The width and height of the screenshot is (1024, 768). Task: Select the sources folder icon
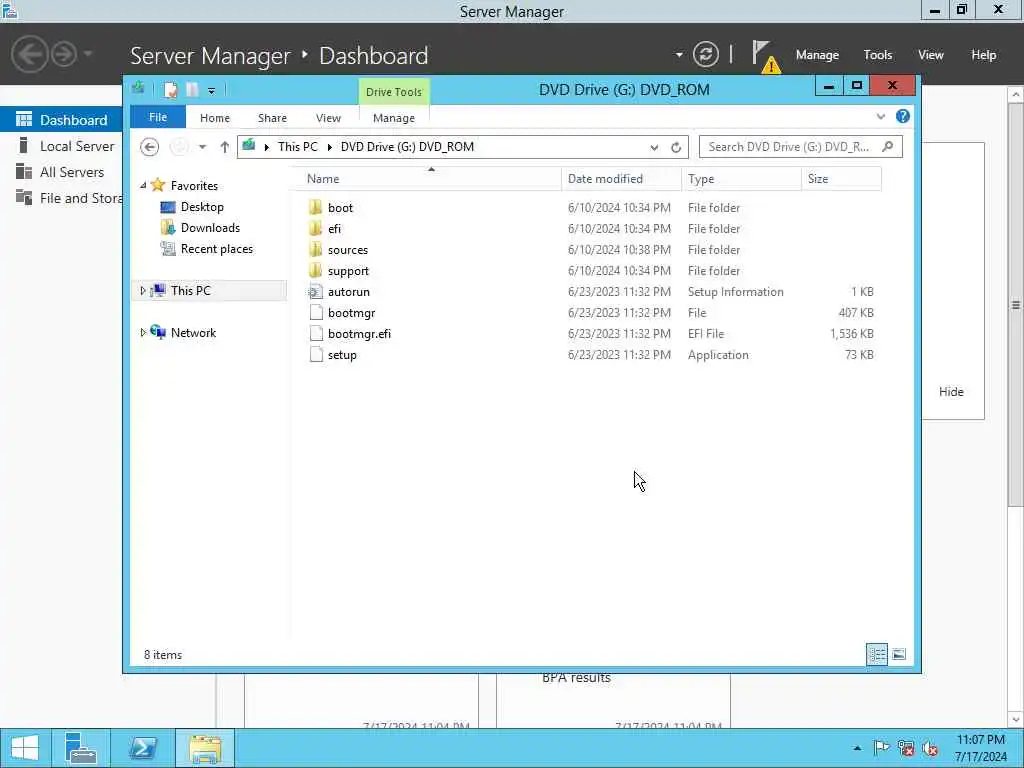[x=316, y=249]
